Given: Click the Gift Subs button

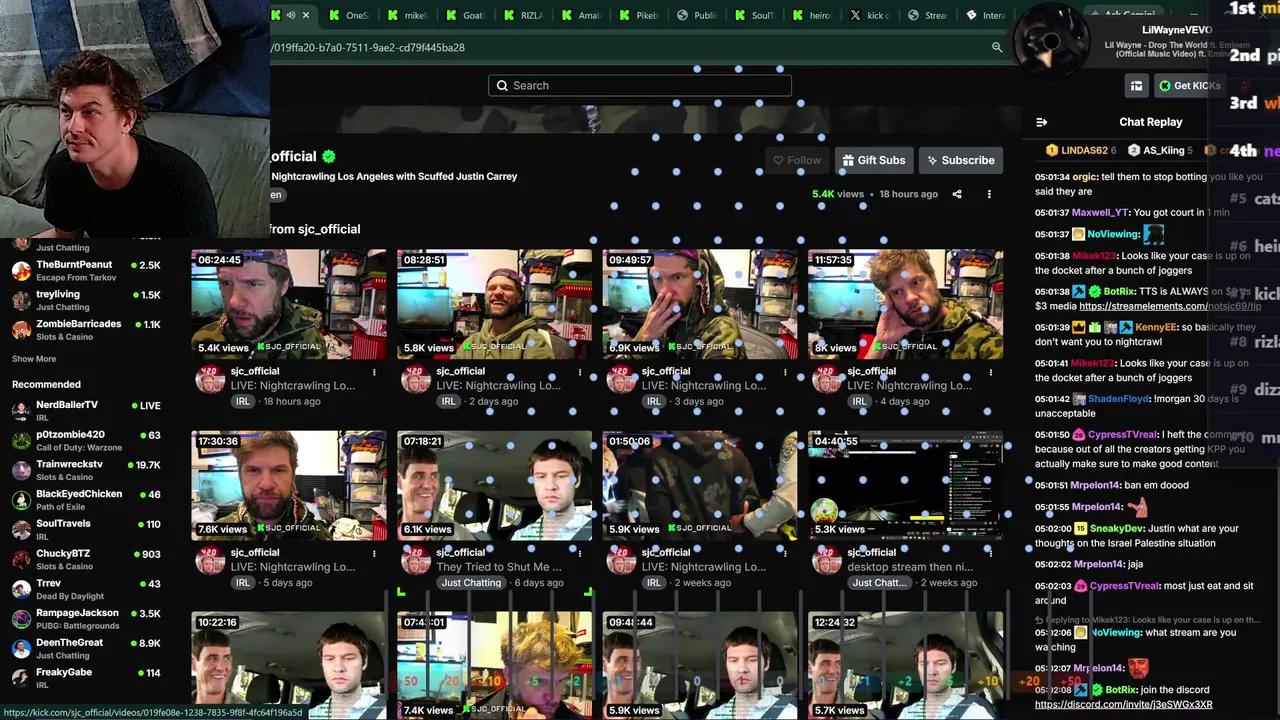Looking at the screenshot, I should pos(874,160).
